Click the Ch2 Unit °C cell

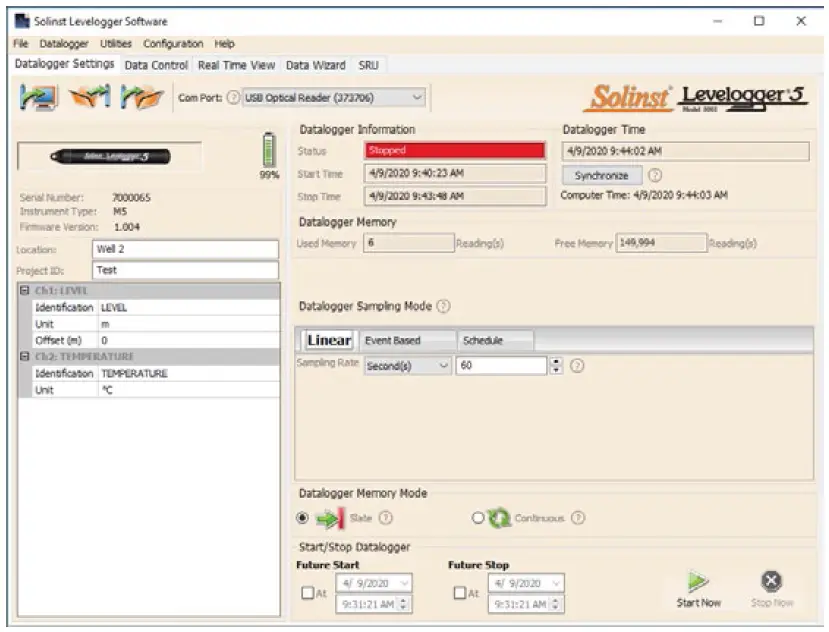[x=188, y=390]
